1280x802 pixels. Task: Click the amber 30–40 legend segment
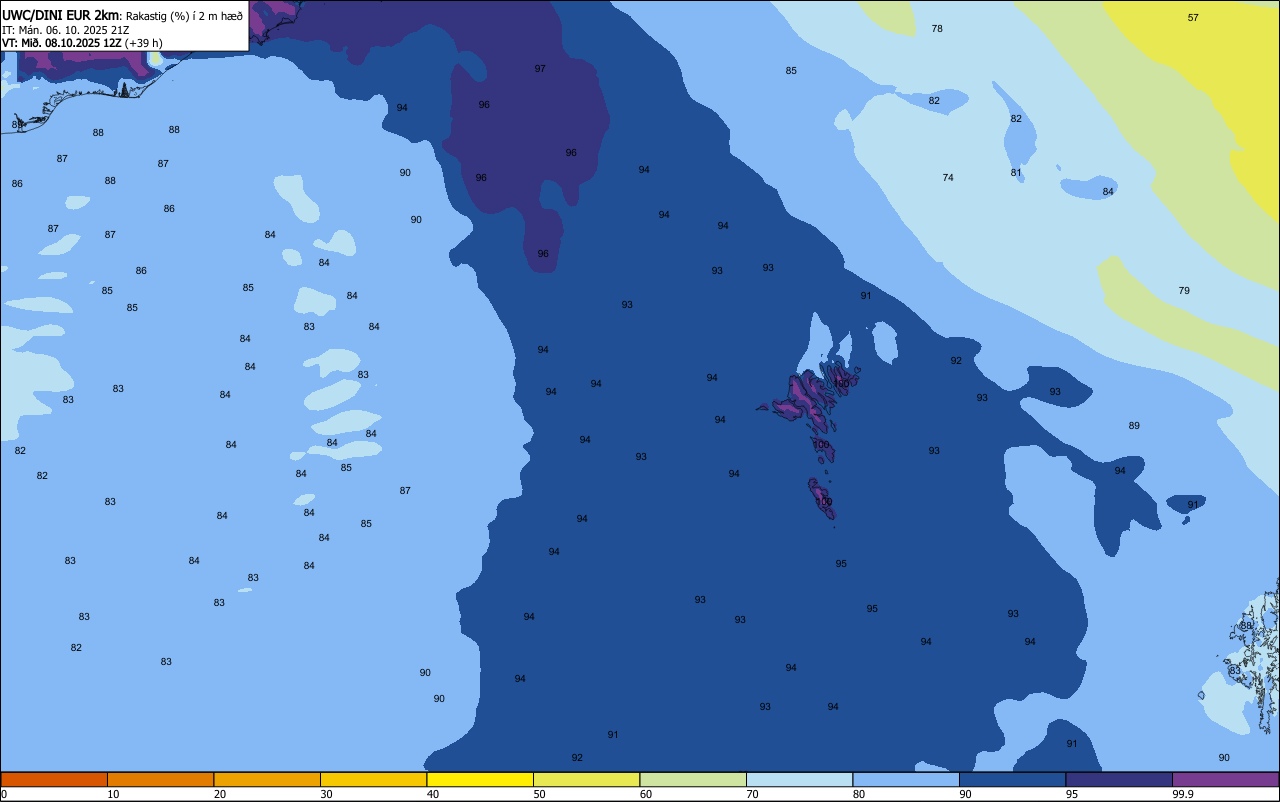pyautogui.click(x=373, y=779)
